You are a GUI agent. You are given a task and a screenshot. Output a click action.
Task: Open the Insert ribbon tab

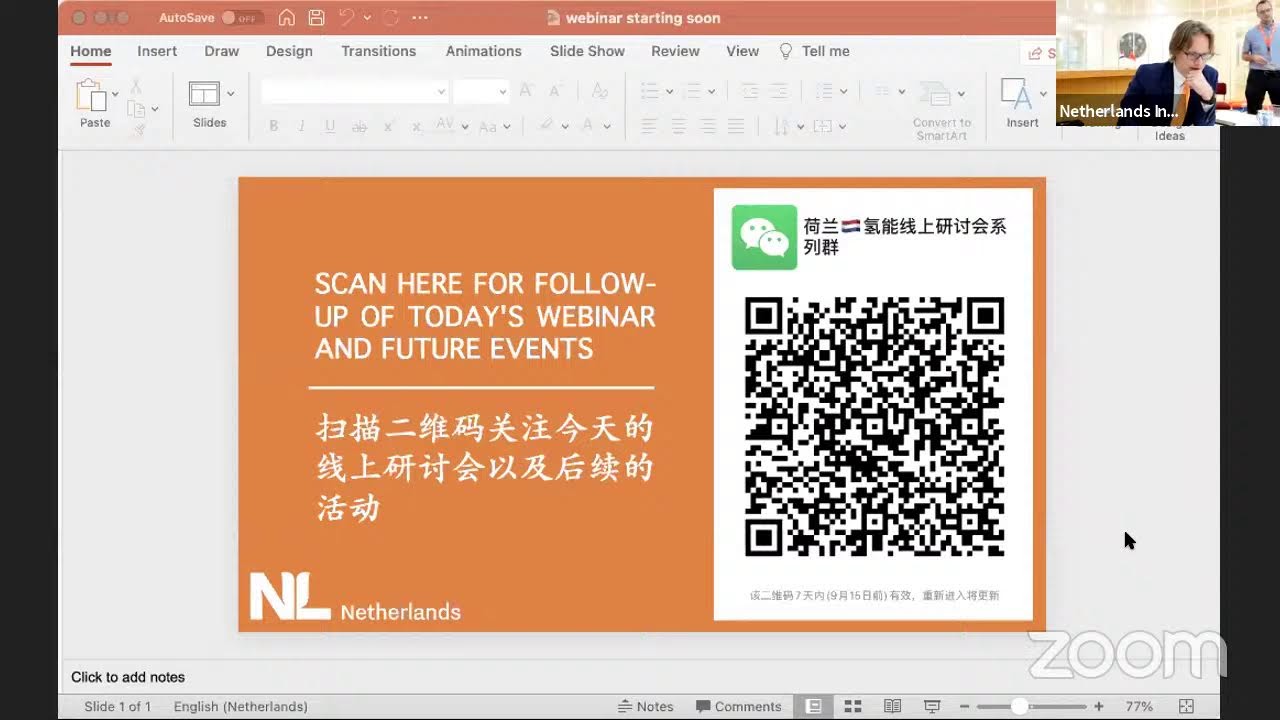[x=157, y=51]
